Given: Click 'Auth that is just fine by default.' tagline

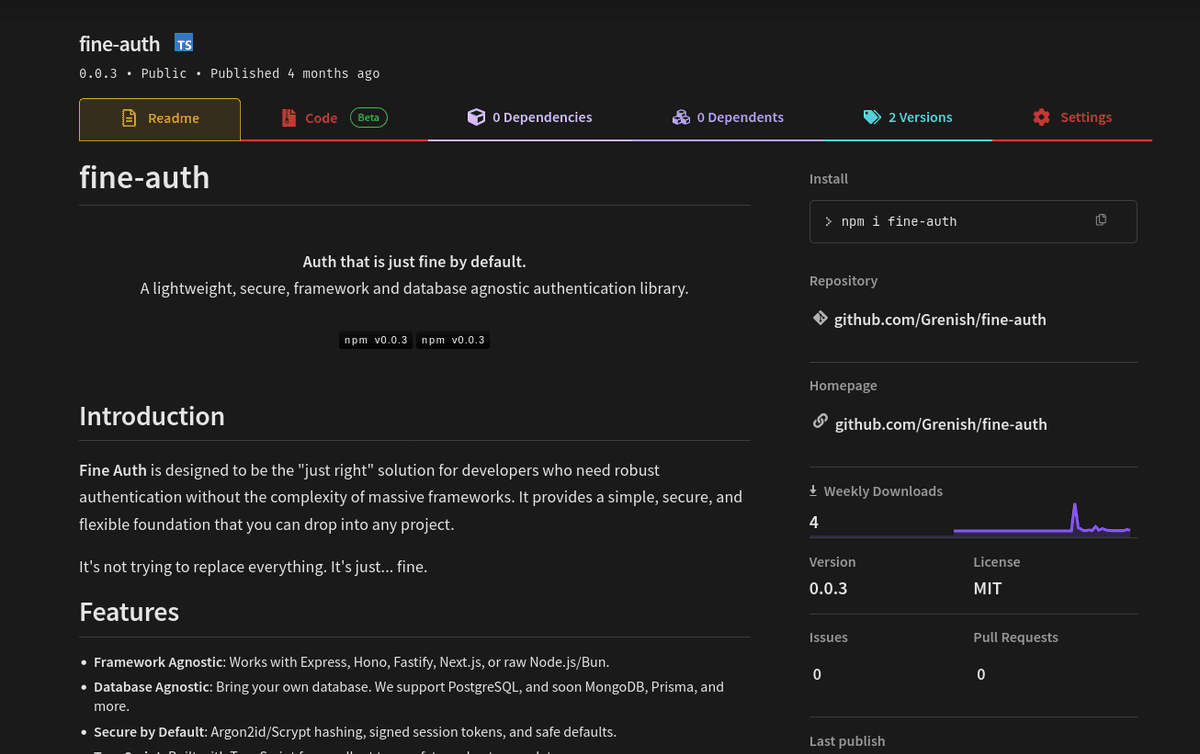Looking at the screenshot, I should click(414, 262).
